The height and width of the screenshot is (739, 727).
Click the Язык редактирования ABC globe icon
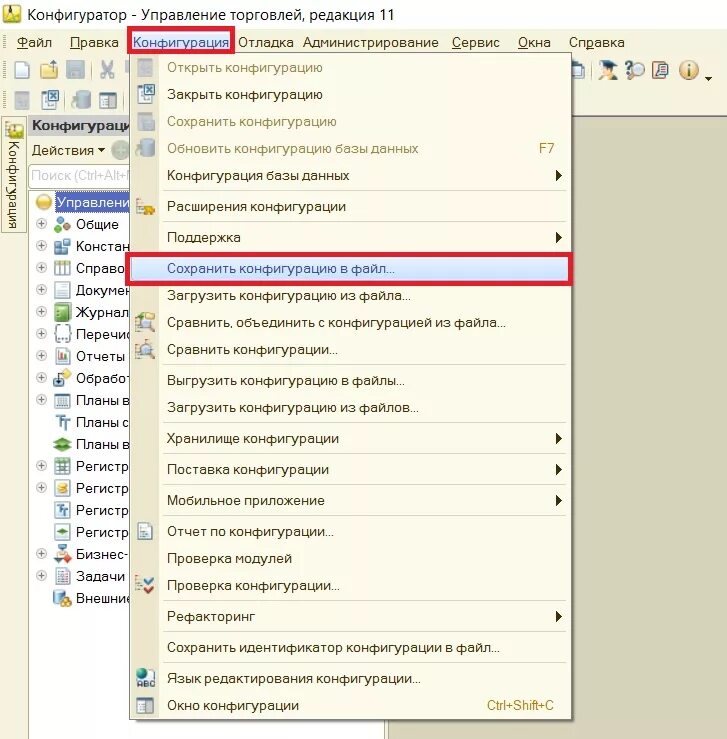coord(145,678)
